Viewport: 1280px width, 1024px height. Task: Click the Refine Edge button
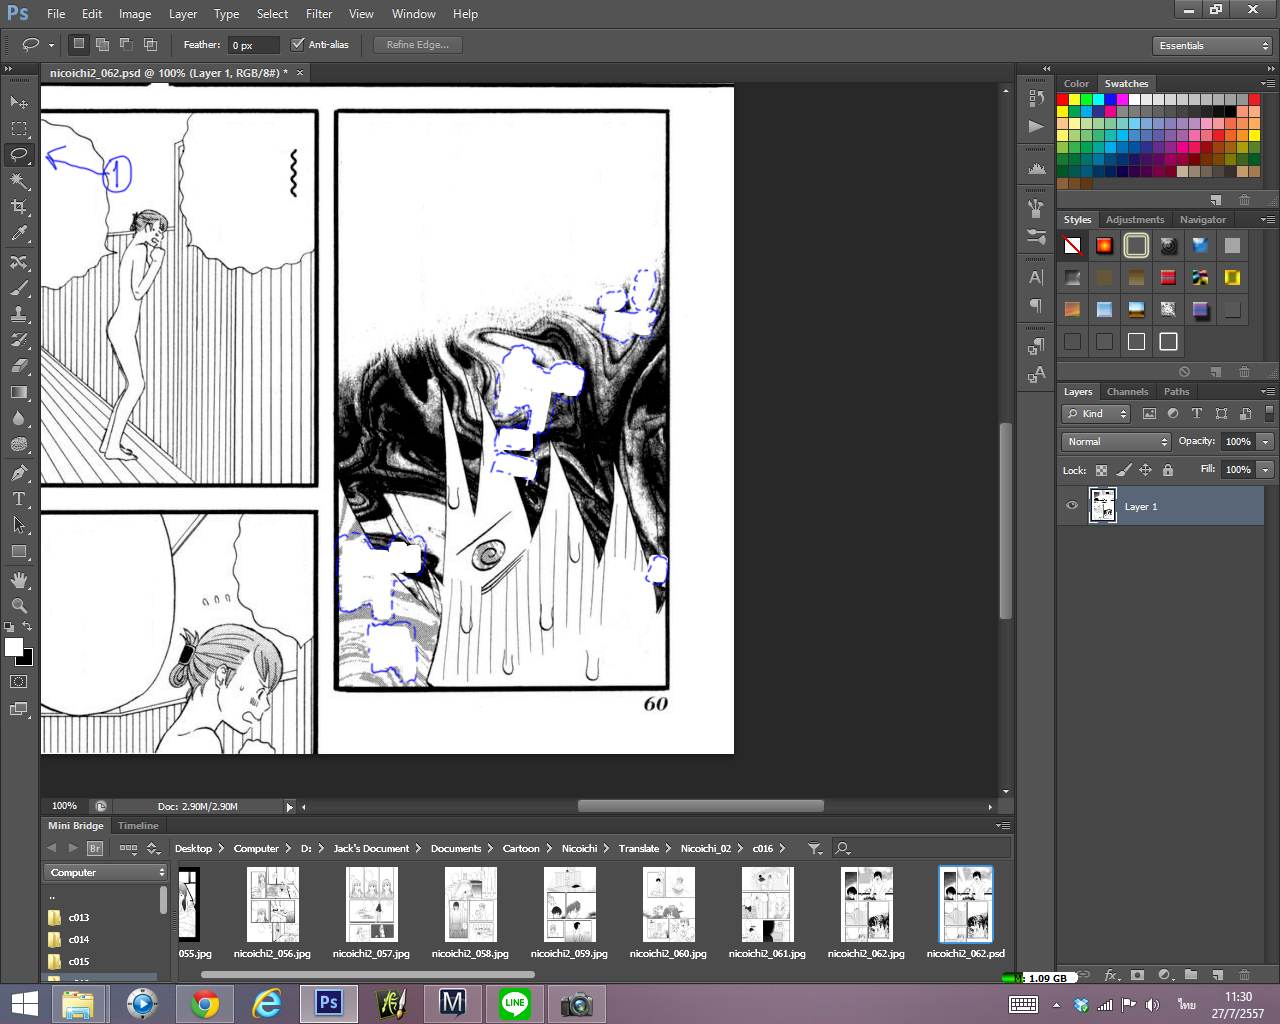click(418, 44)
